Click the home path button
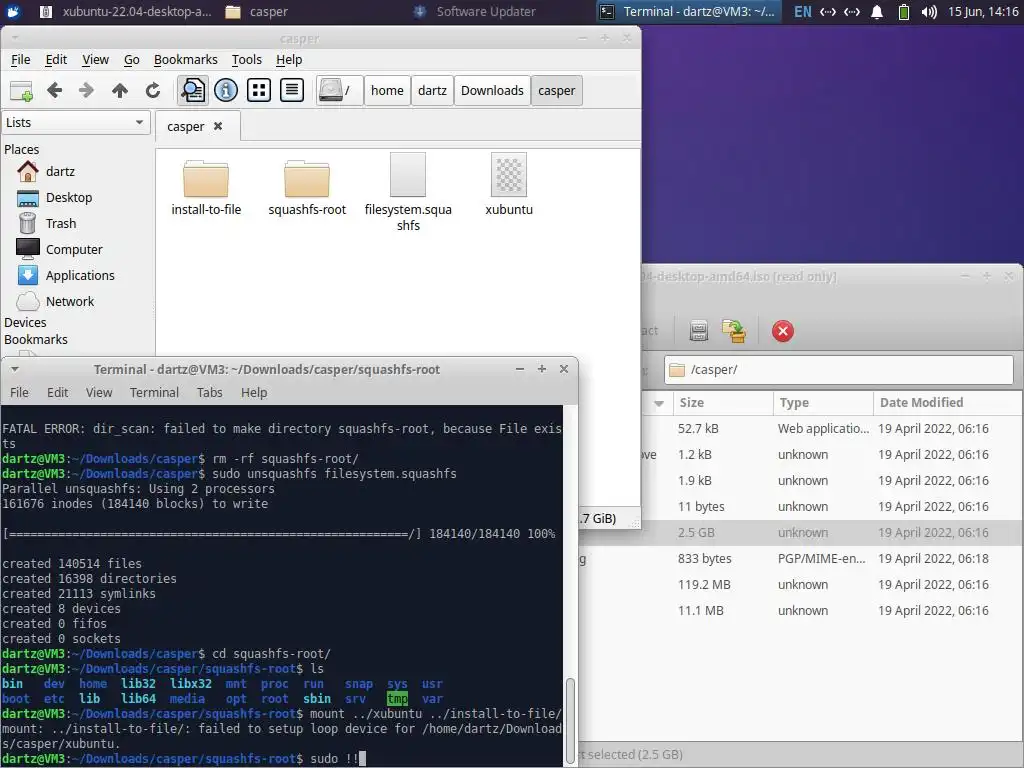 387,90
